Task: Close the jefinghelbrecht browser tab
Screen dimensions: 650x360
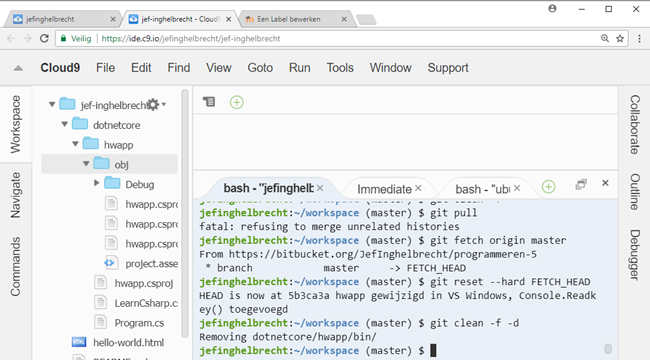Action: [x=113, y=19]
